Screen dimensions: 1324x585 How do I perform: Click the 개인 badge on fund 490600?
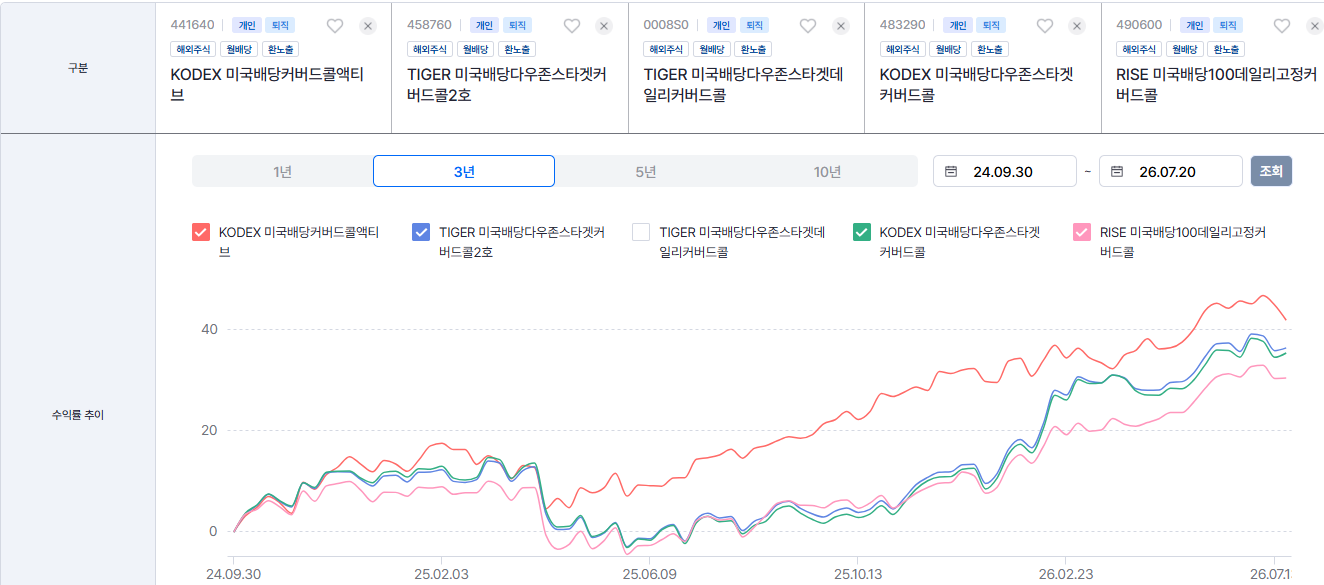pos(1194,25)
